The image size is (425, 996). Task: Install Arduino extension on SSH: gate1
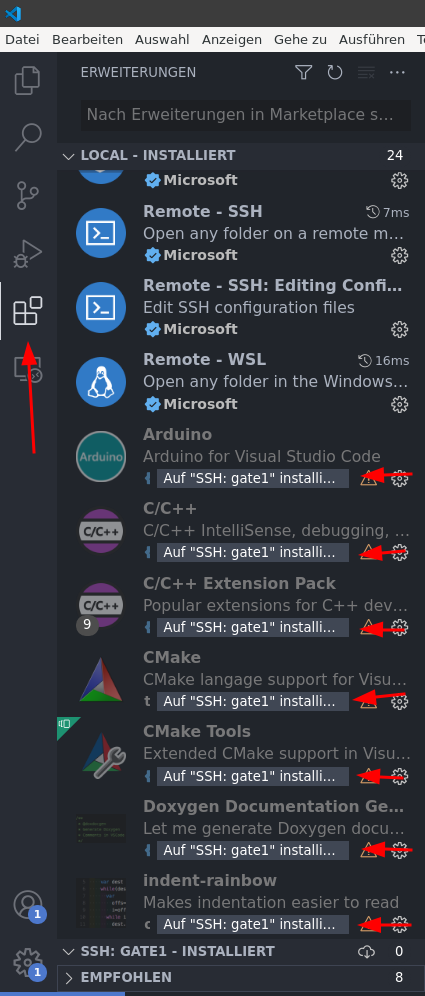click(x=253, y=478)
